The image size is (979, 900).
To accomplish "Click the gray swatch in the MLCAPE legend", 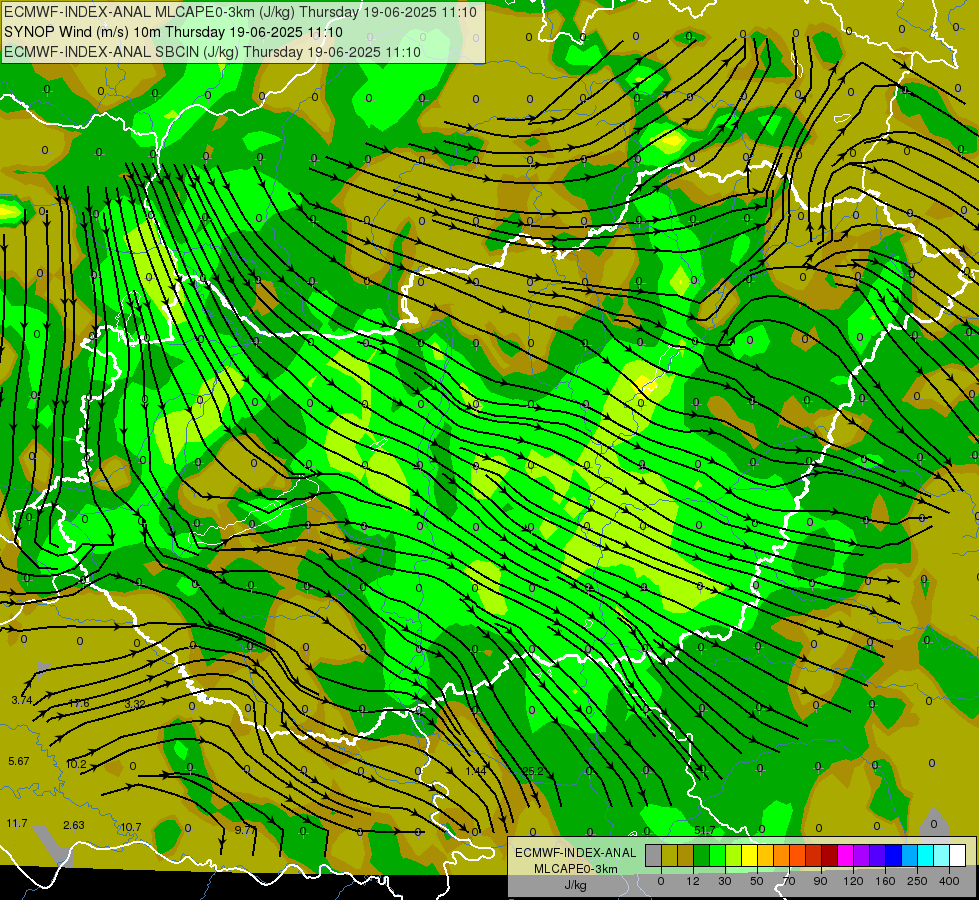I will (x=654, y=855).
